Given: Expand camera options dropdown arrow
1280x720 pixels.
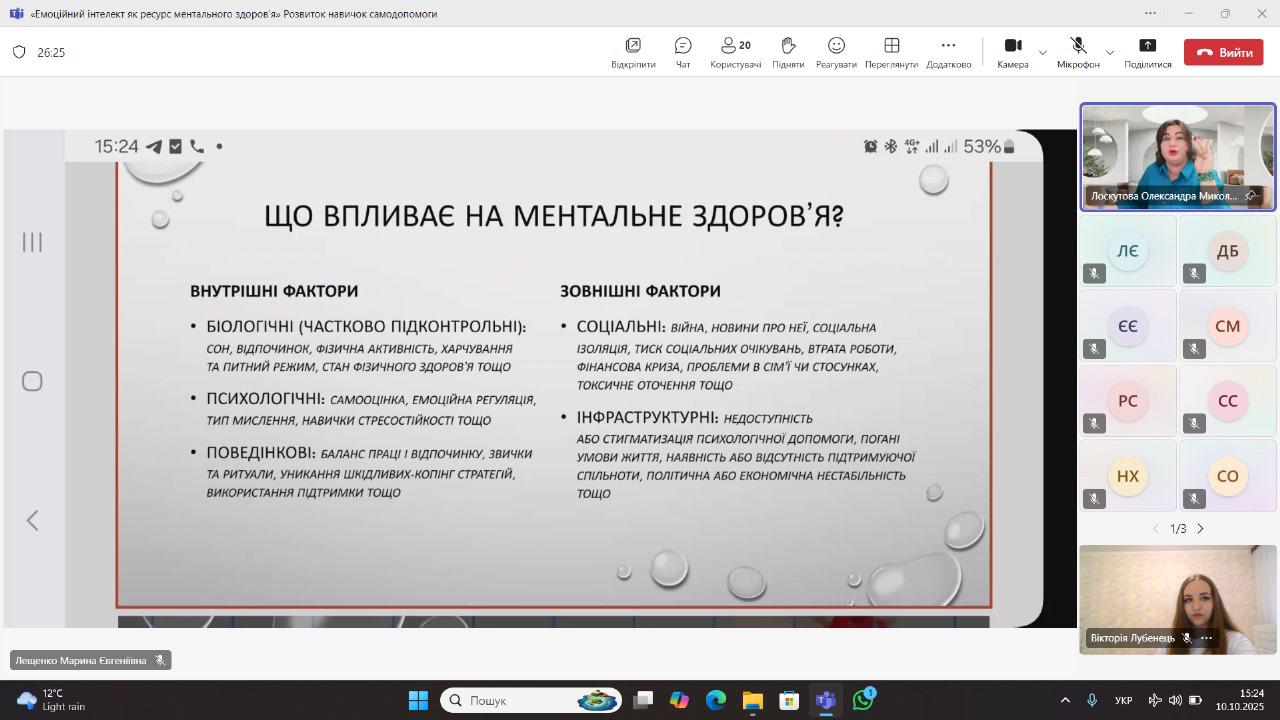Looking at the screenshot, I should pos(1042,52).
